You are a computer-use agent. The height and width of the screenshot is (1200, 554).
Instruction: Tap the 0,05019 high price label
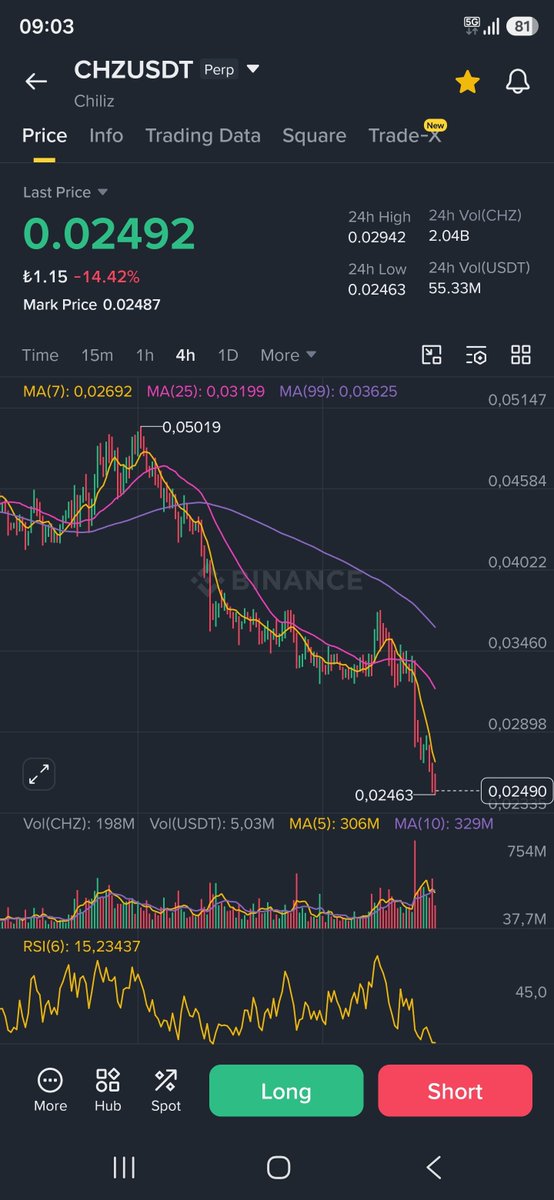(x=191, y=427)
